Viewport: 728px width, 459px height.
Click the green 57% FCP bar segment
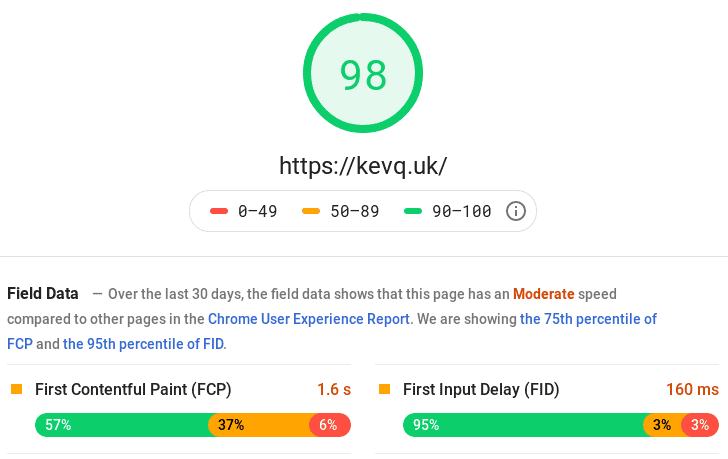(x=122, y=425)
